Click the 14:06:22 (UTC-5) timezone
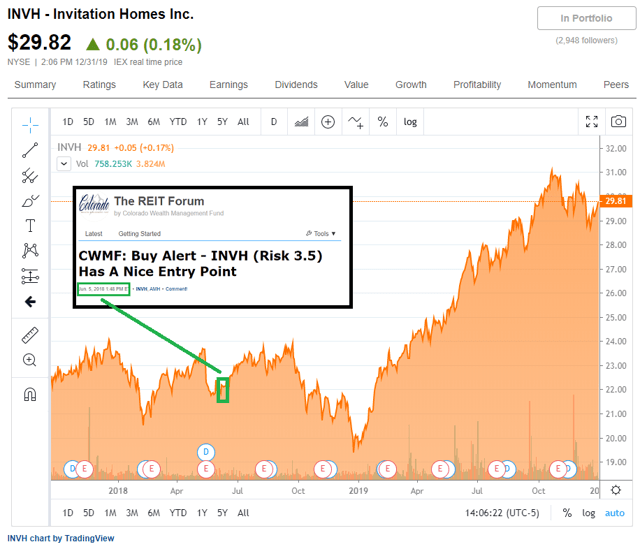The height and width of the screenshot is (549, 640). [x=502, y=513]
